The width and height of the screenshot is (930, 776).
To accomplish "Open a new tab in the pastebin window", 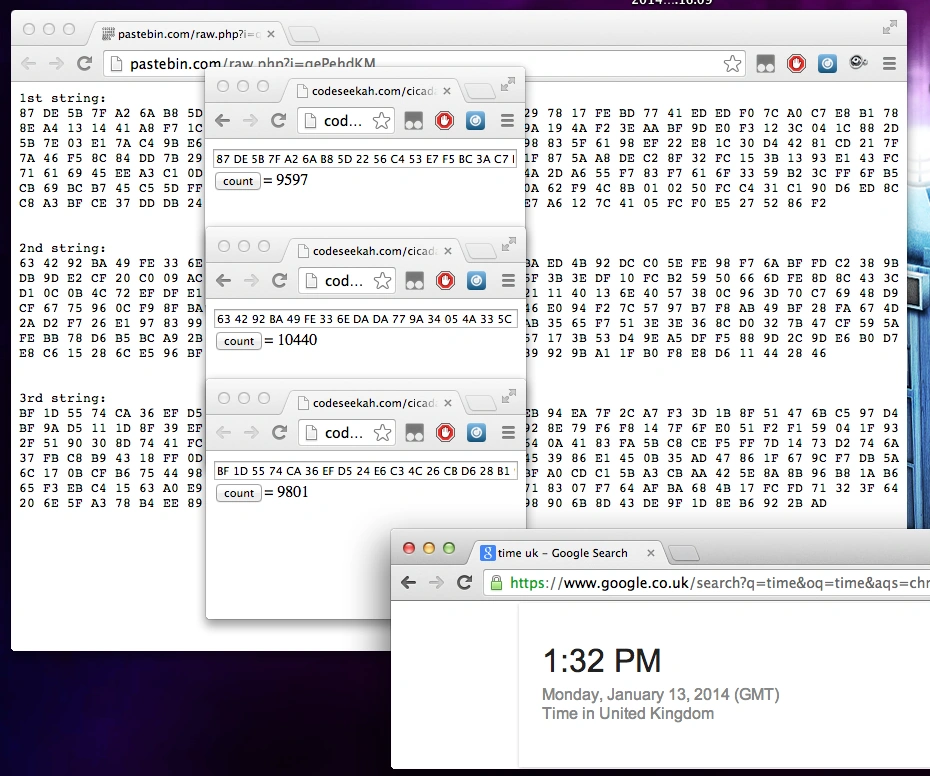I will [304, 35].
